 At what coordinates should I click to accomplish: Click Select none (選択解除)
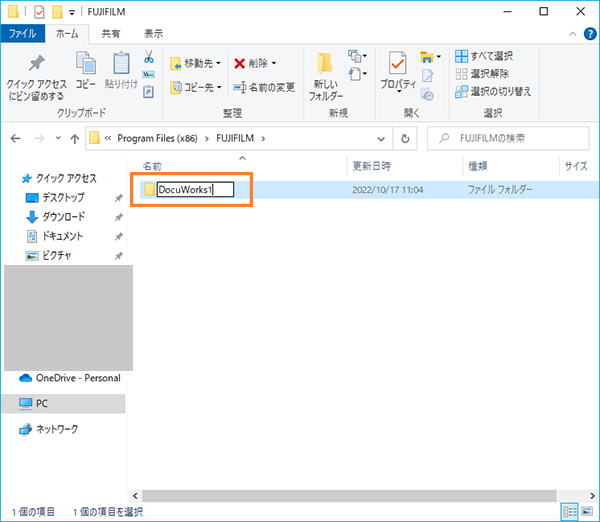482,73
